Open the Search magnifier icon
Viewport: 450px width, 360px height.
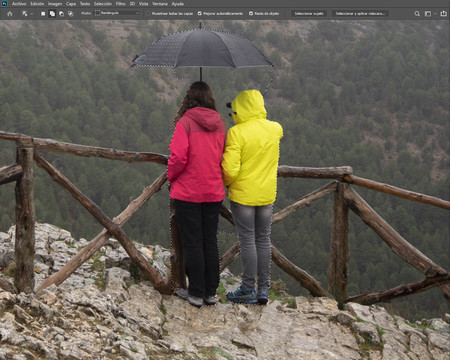417,14
